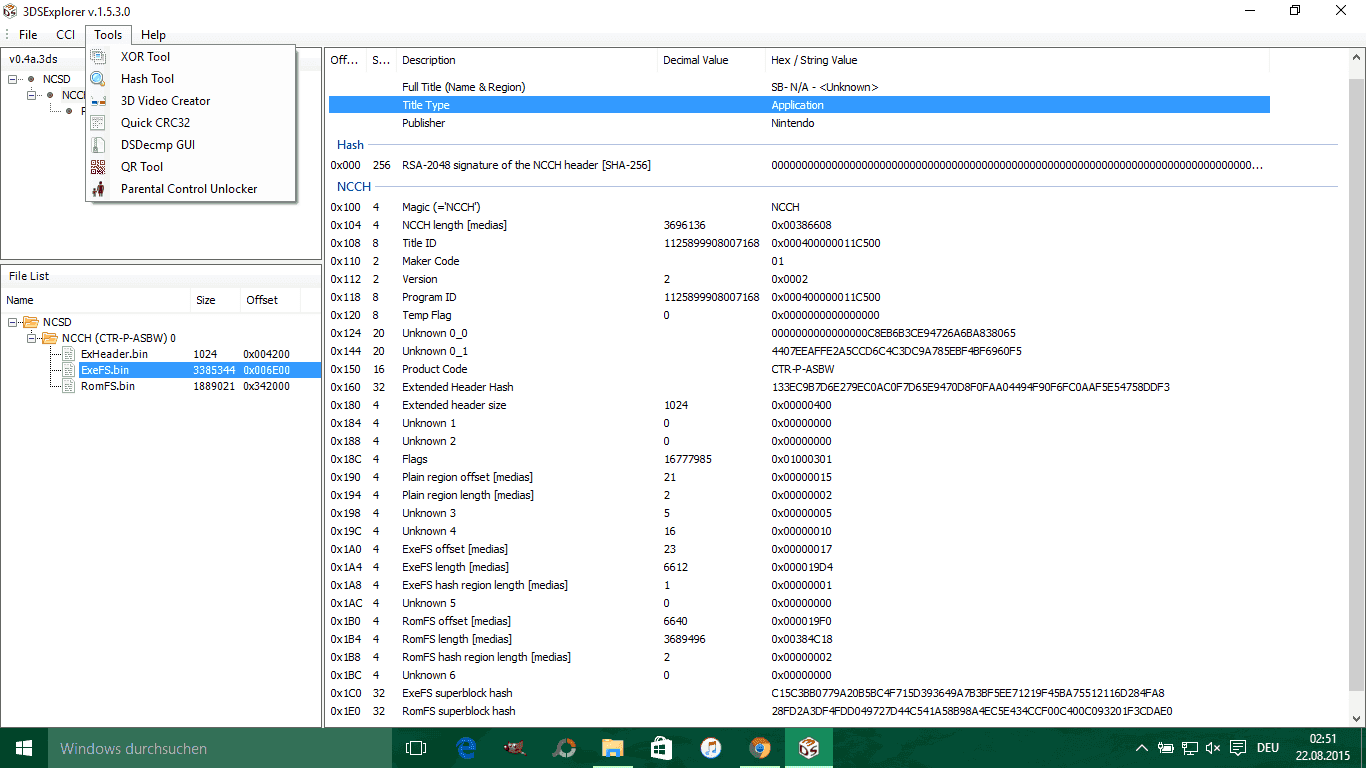The image size is (1366, 768).
Task: Click the battery icon in system tray
Action: (x=1166, y=748)
